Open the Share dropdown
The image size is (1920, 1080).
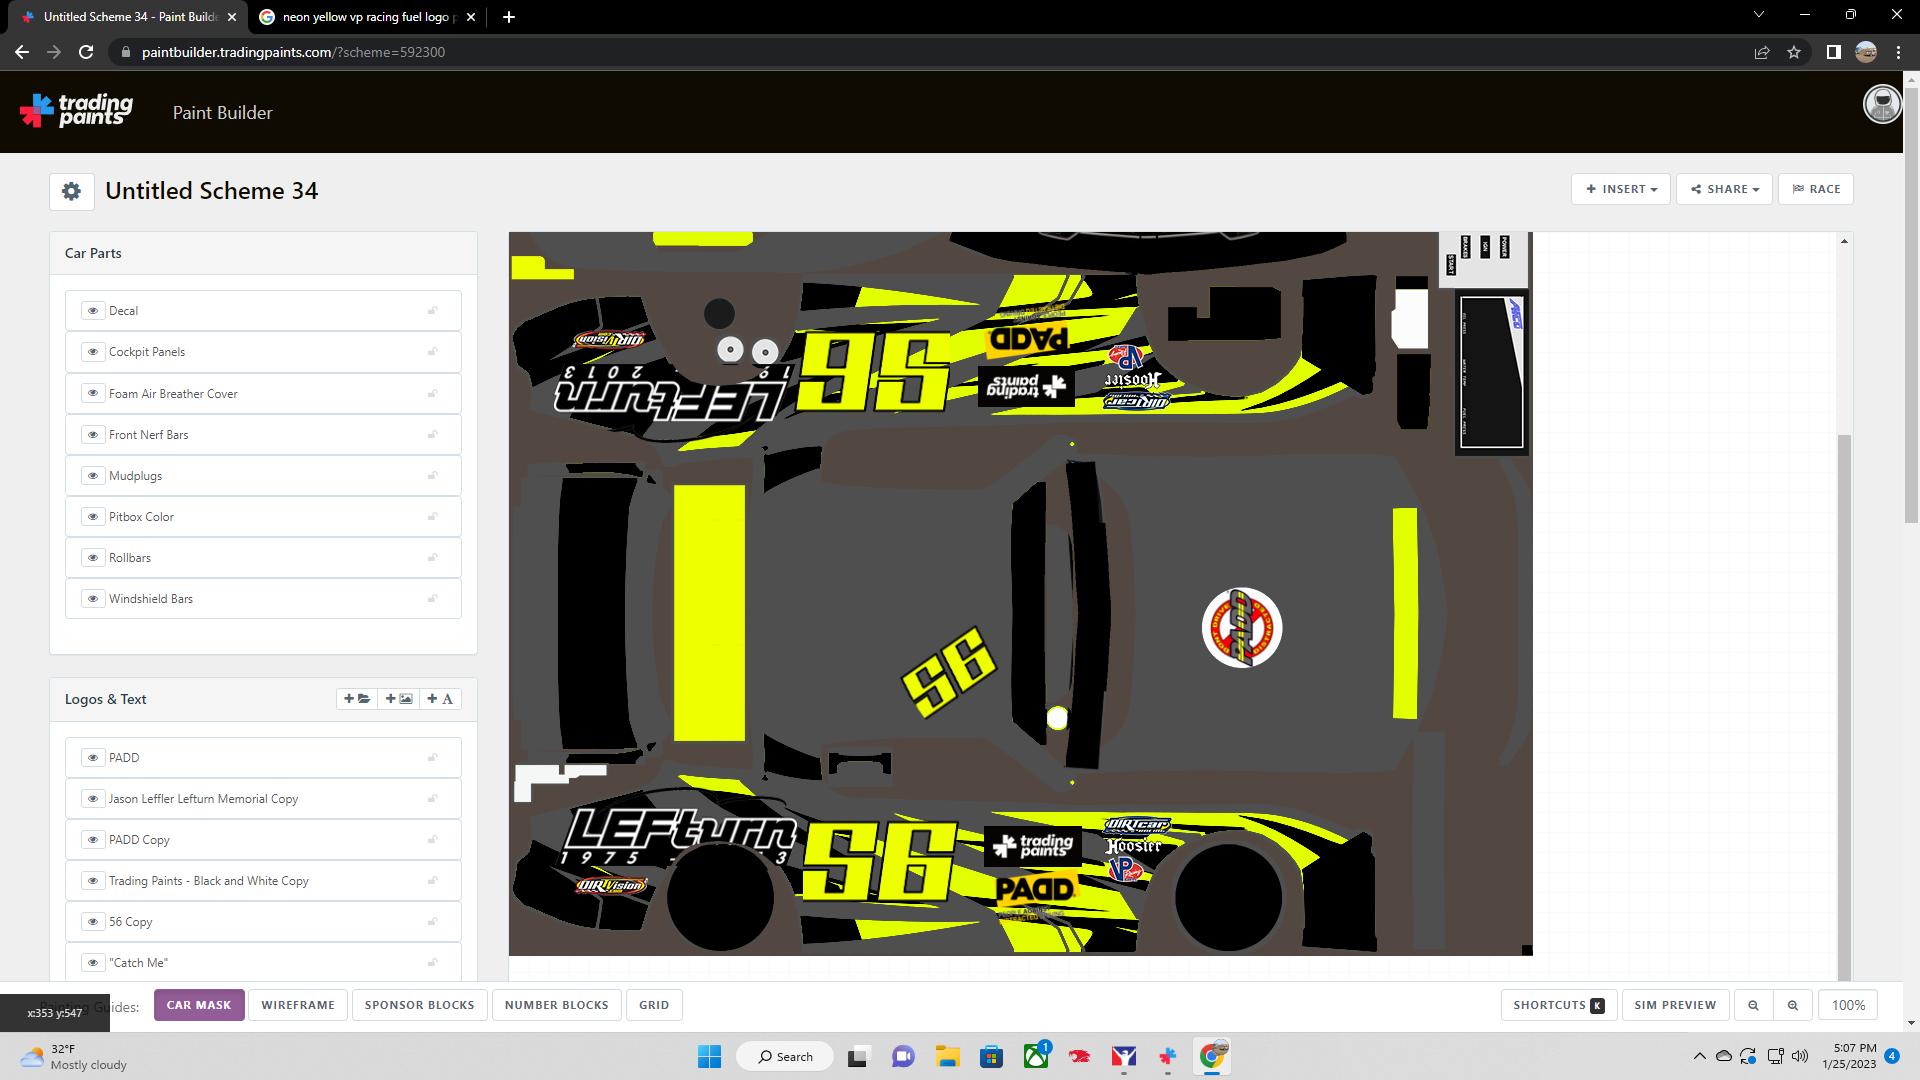[x=1724, y=189]
